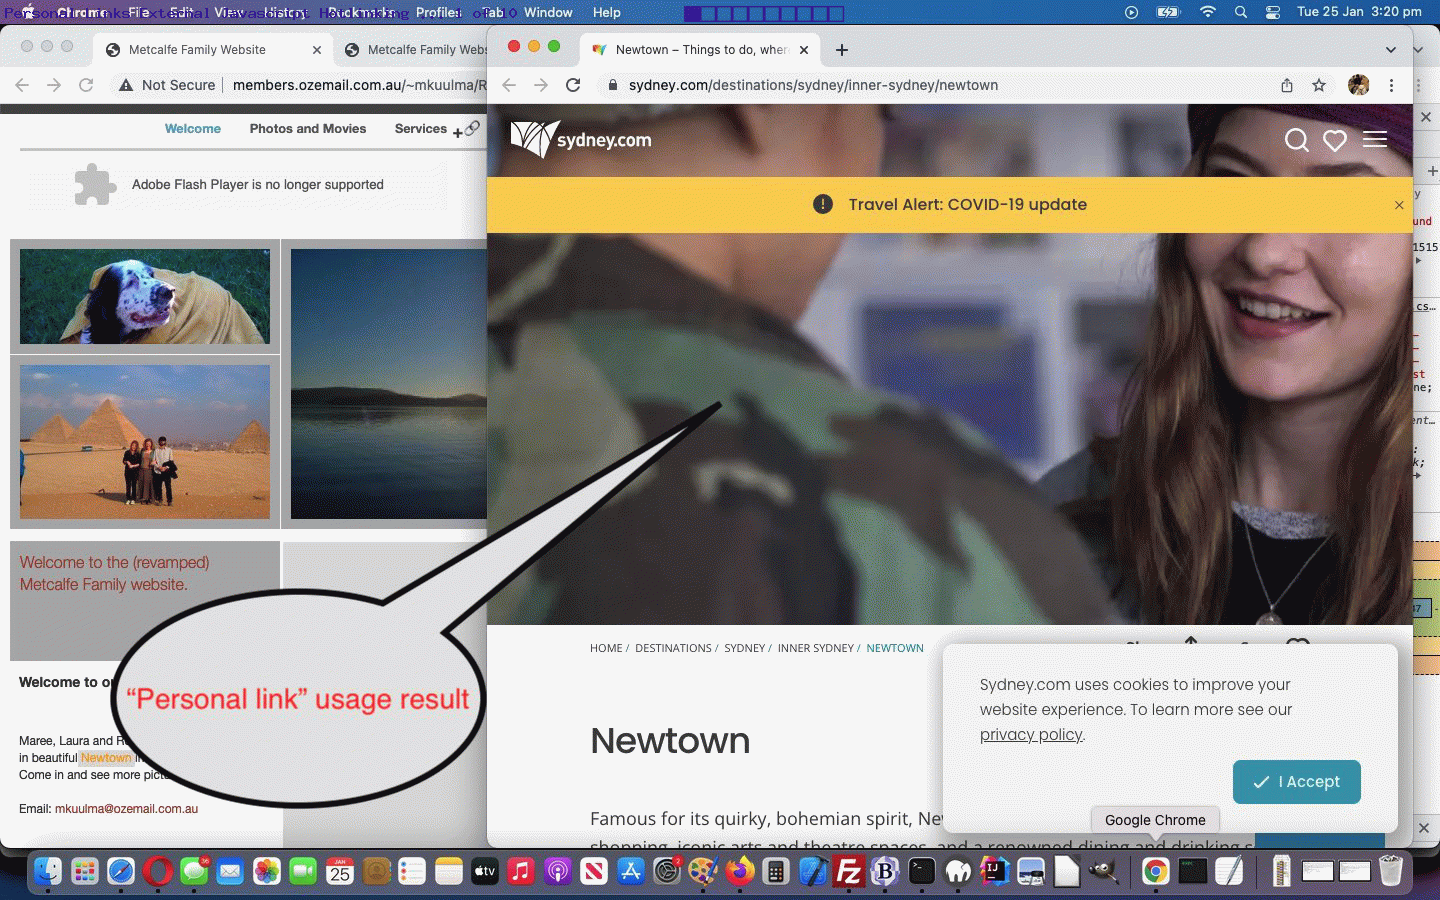Accept cookies with I Accept button
This screenshot has height=900, width=1440.
[x=1296, y=782]
